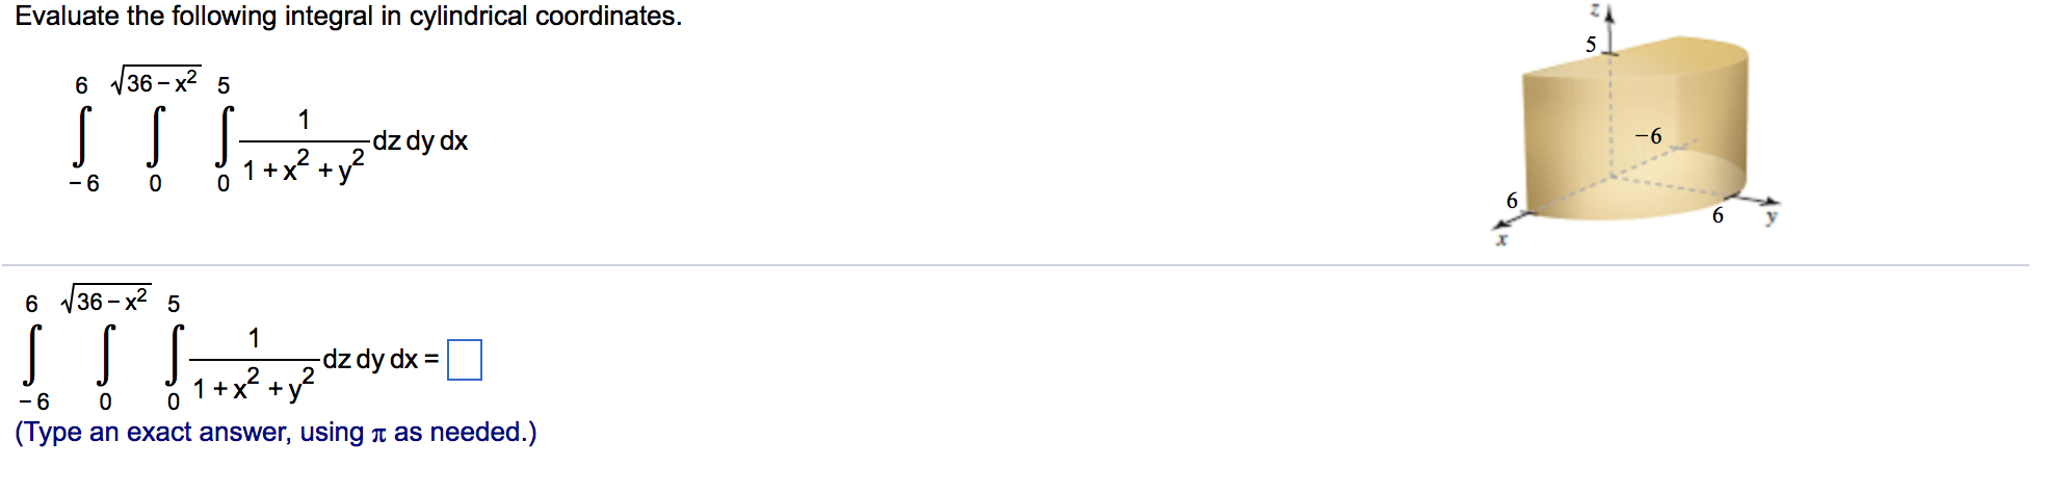This screenshot has height=493, width=2046.
Task: Click the x axis label in figure
Action: (x=1501, y=240)
